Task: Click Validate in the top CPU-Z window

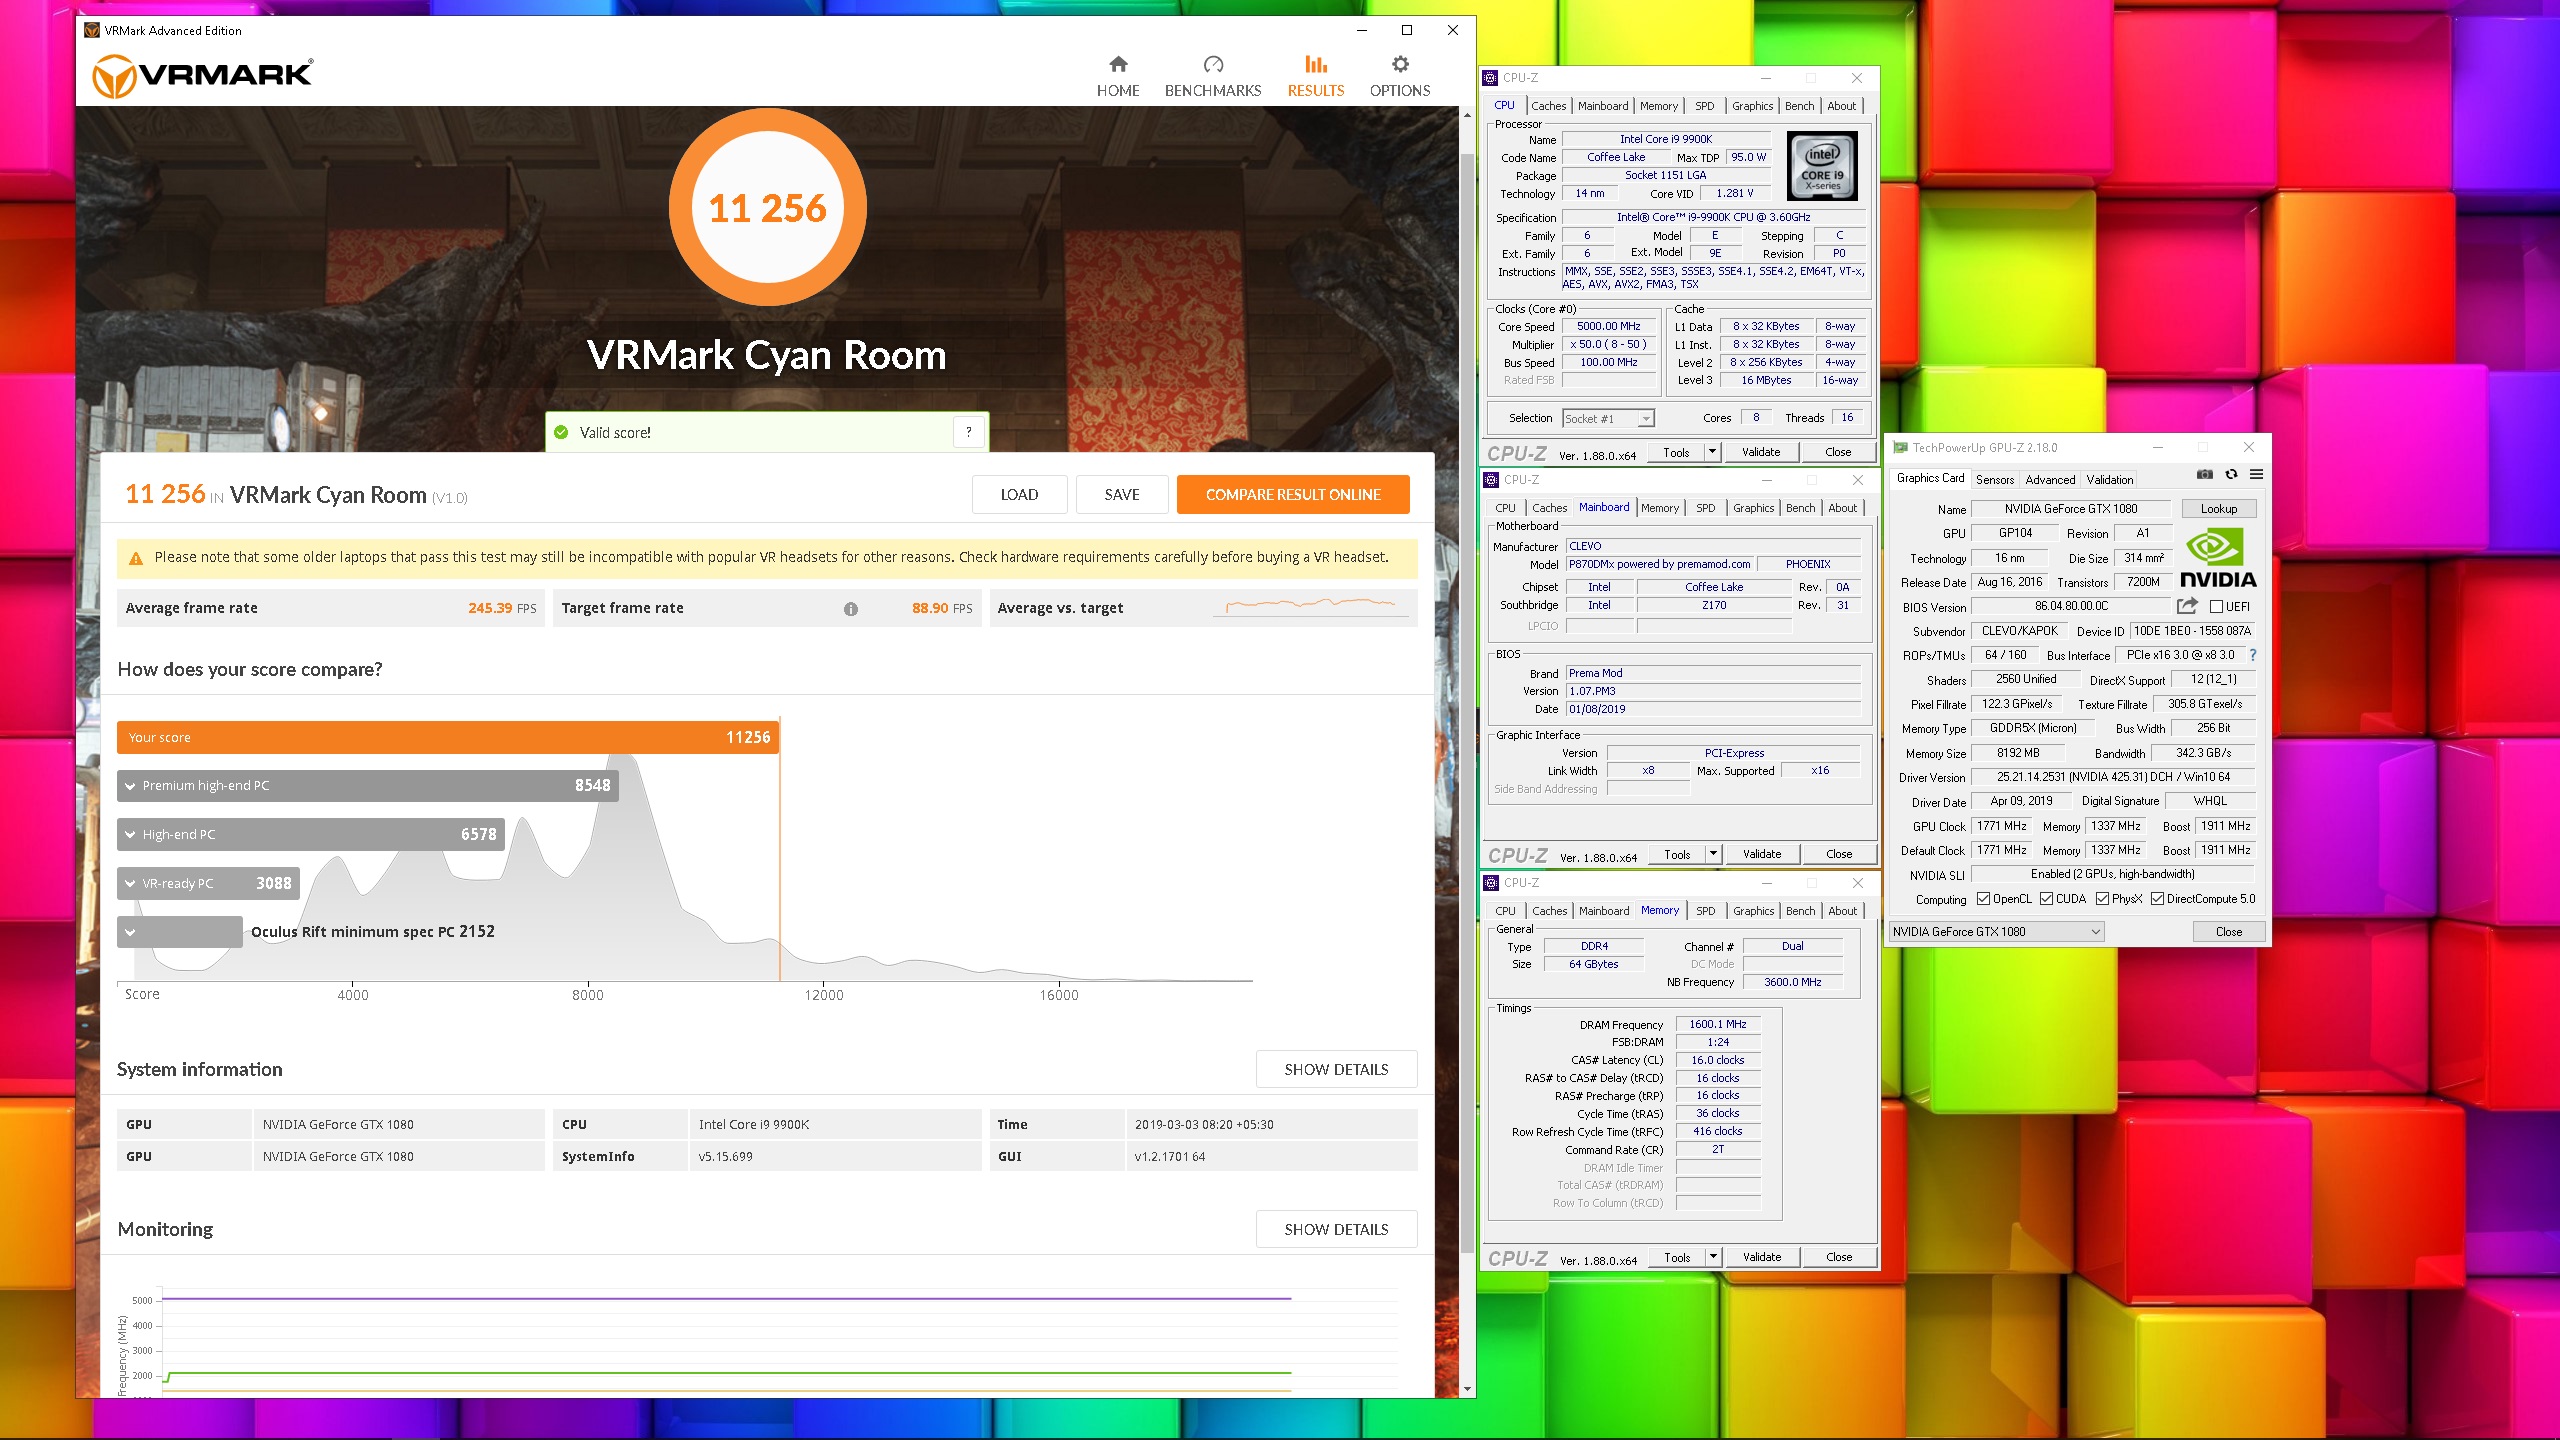Action: tap(1761, 452)
